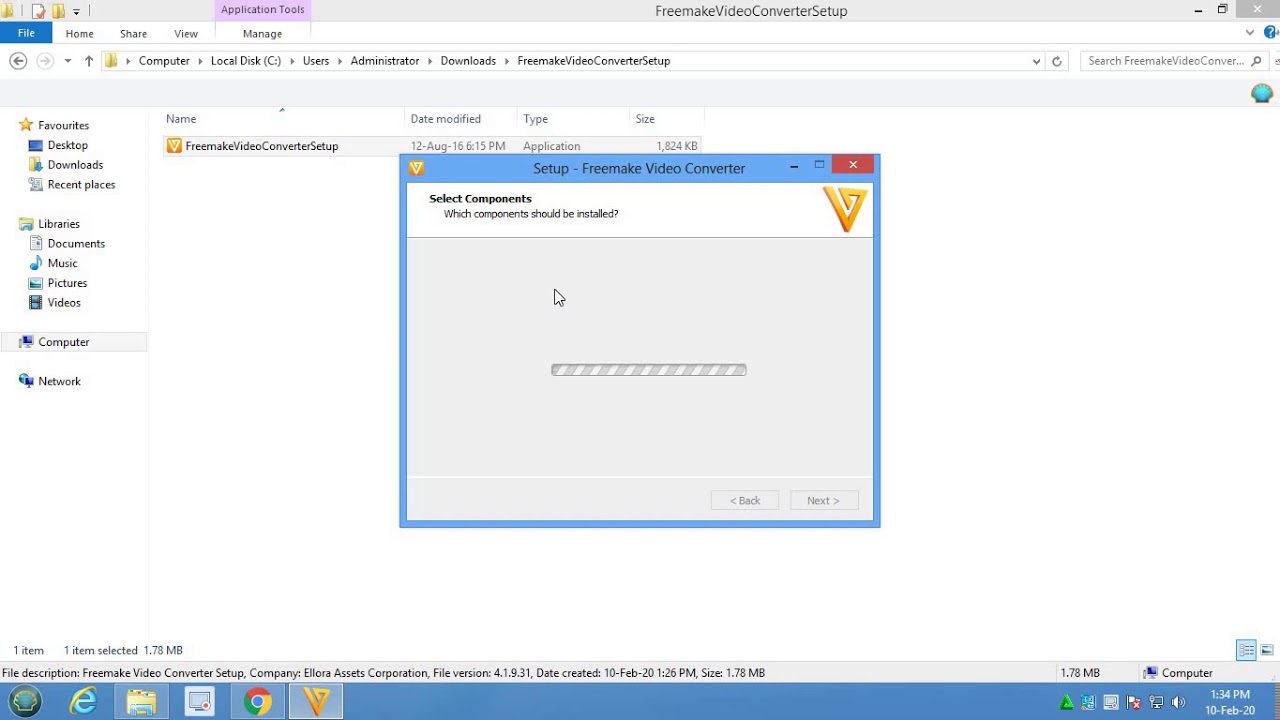Open the Manage ribbon tab
This screenshot has width=1280, height=720.
pos(262,34)
